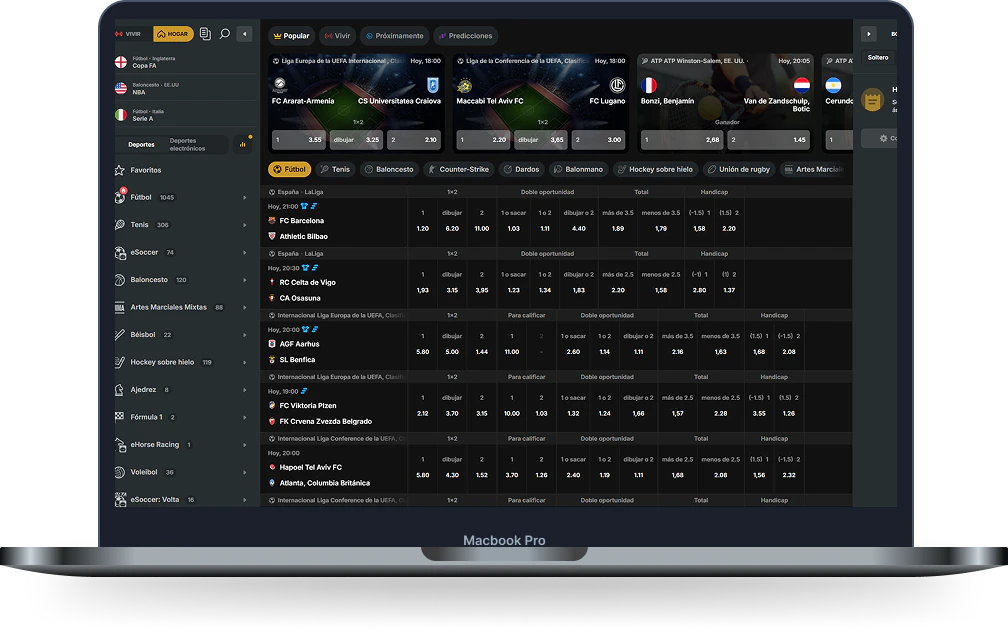
Task: Click the Italy flag beside Serie A
Action: (x=121, y=114)
